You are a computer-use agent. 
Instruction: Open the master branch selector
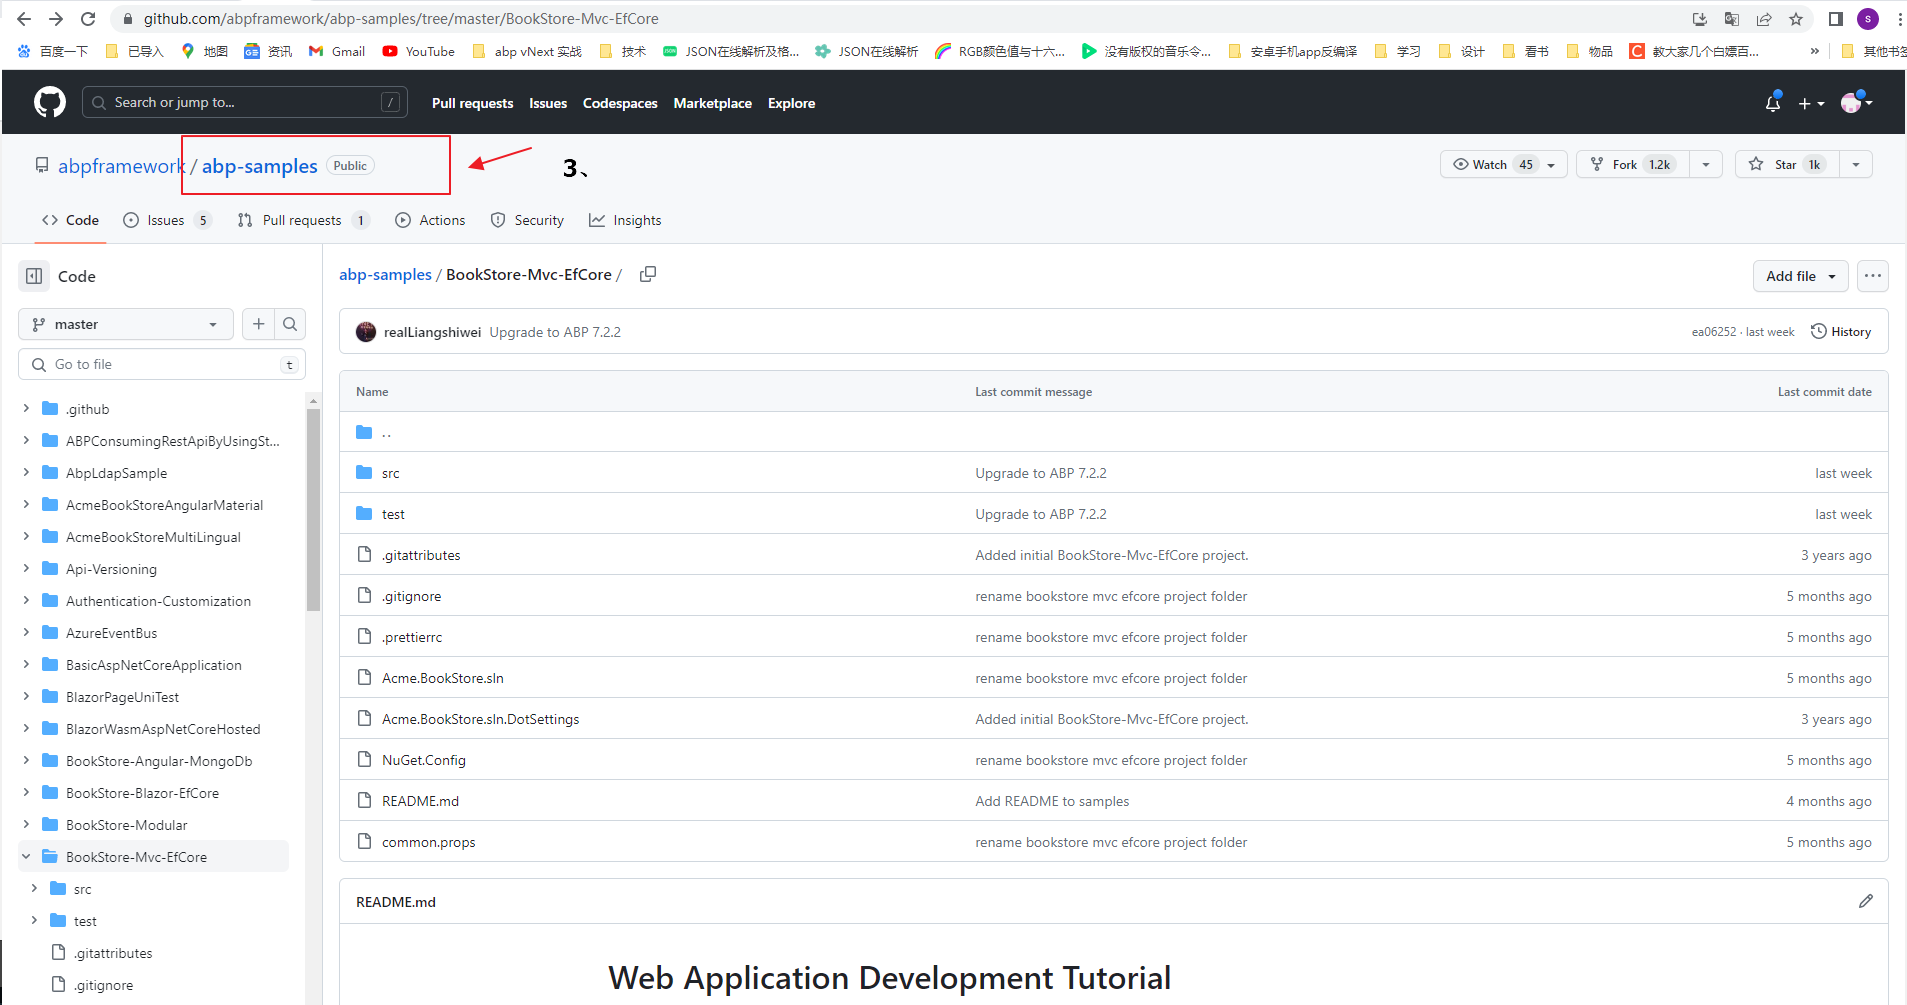point(126,324)
